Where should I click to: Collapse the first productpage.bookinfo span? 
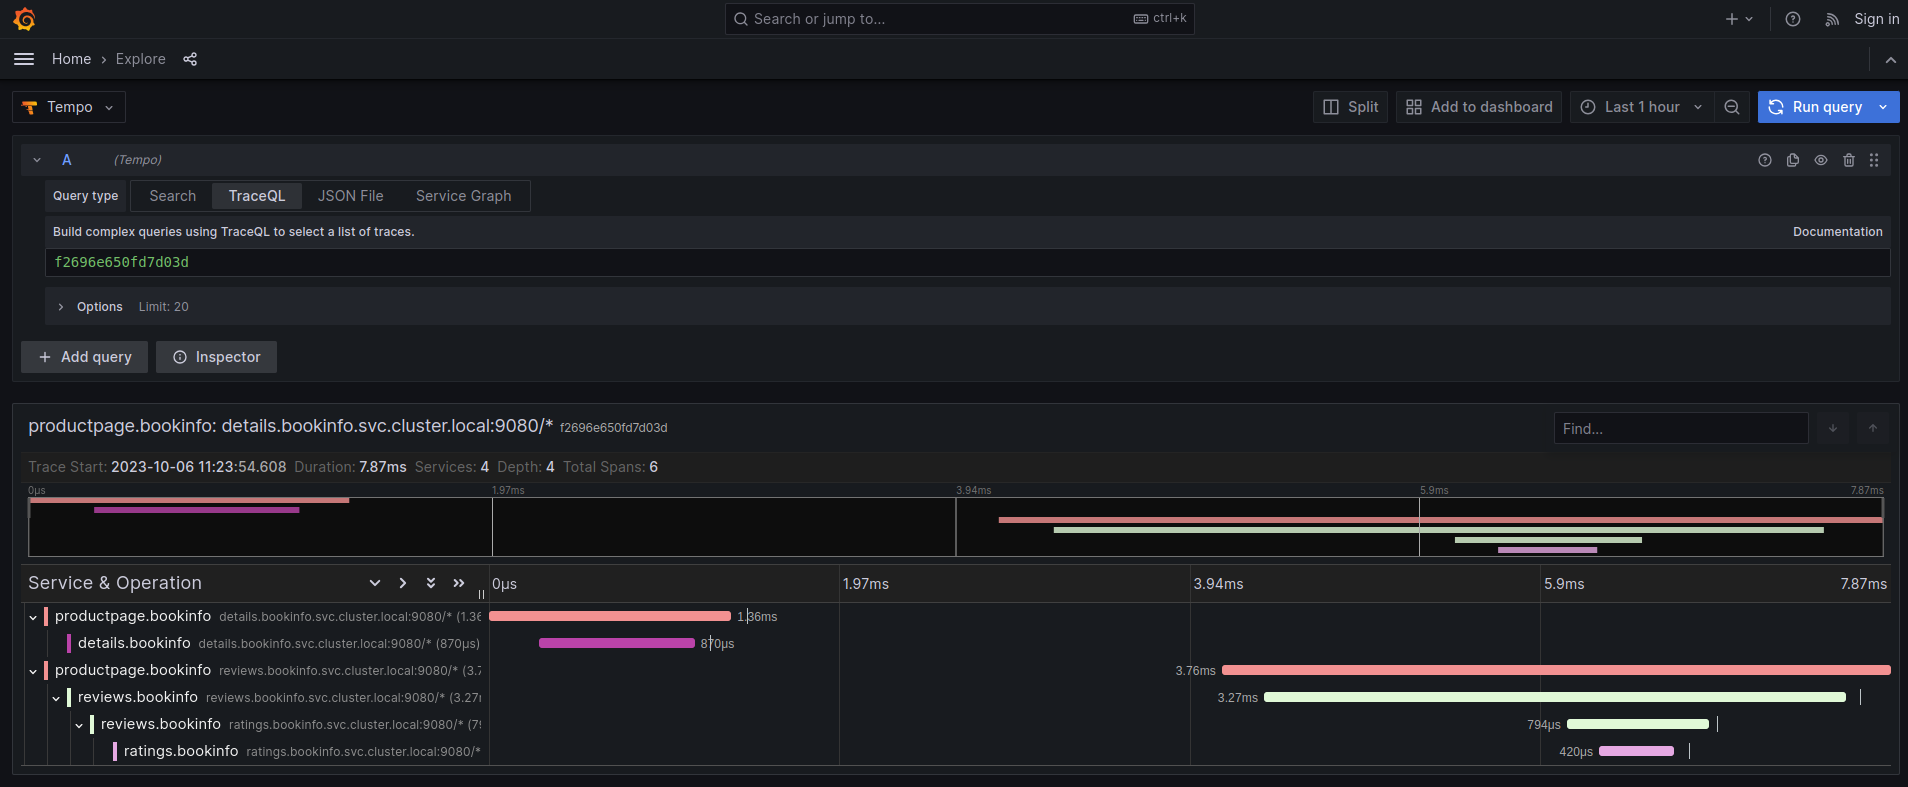(x=33, y=617)
